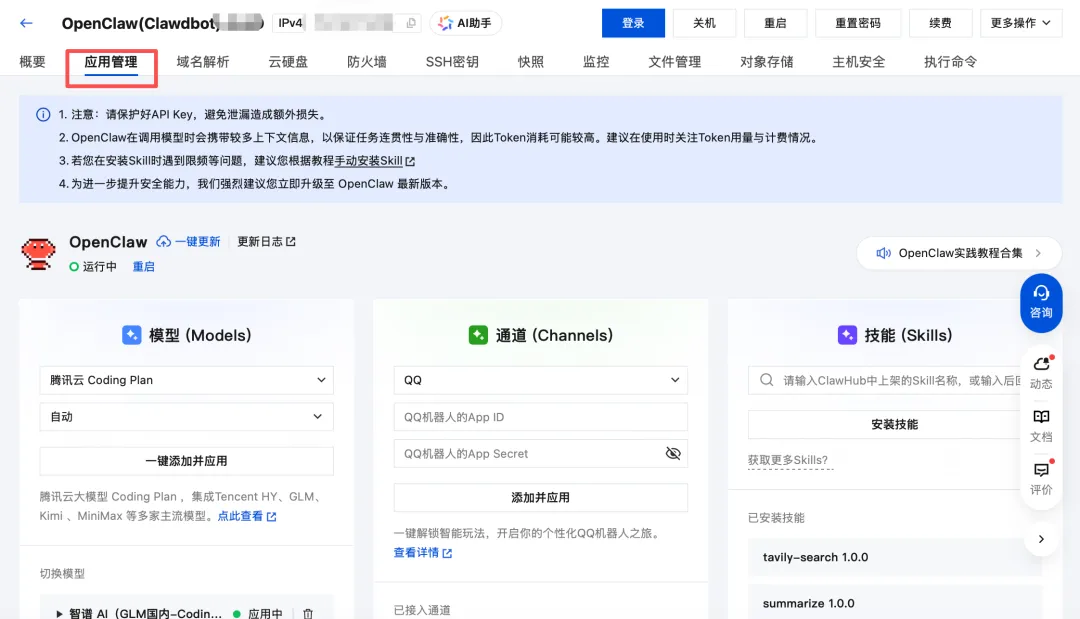Open the 动态 cloud icon in side panel
Screen dimensions: 1080x619
(x=1041, y=364)
